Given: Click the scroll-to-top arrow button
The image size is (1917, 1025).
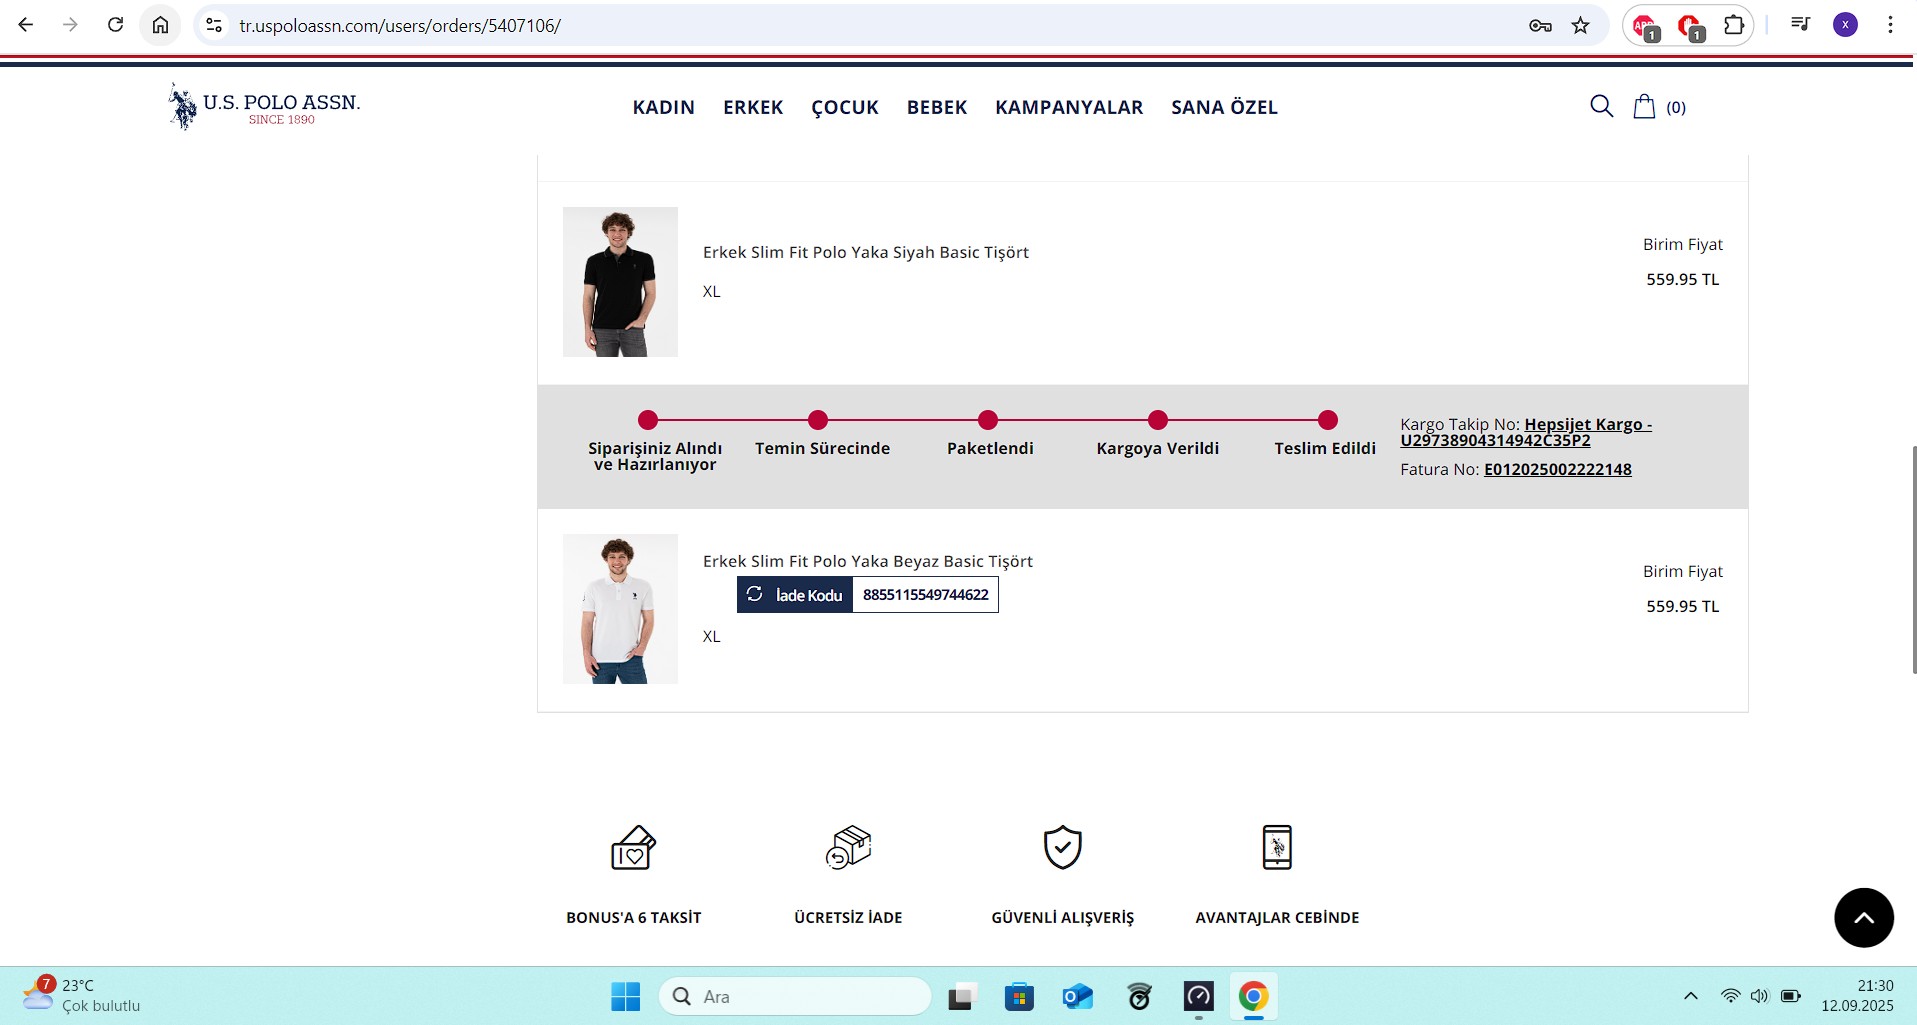Looking at the screenshot, I should tap(1863, 917).
